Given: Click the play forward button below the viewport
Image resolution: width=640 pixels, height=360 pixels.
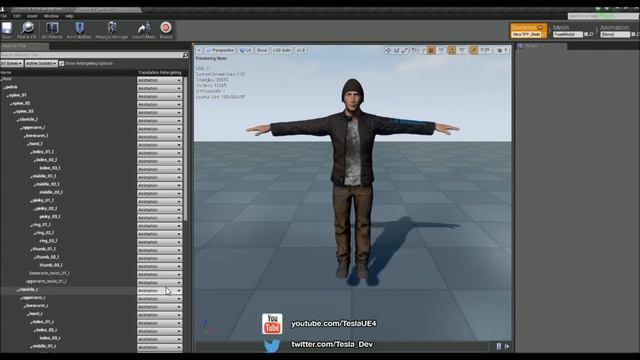Looking at the screenshot, I should 507,347.
